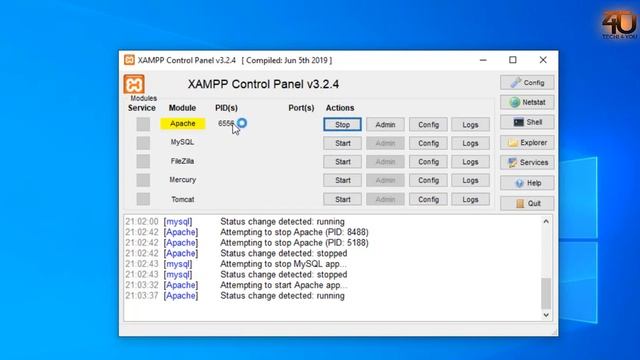Click the 21:03:37 Apache running log entry
Screen dimensions: 640x360
tap(235, 296)
